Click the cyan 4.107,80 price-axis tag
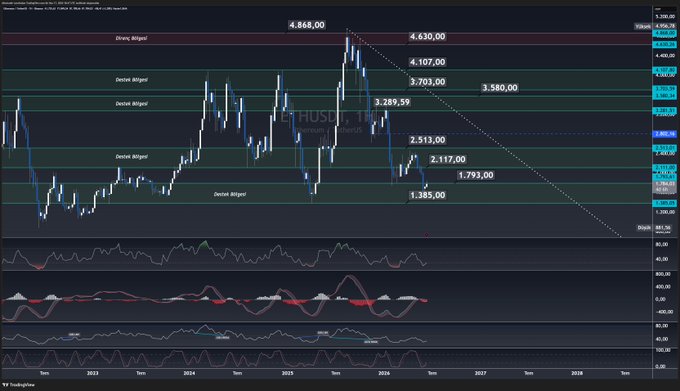680x391 pixels. [665, 70]
